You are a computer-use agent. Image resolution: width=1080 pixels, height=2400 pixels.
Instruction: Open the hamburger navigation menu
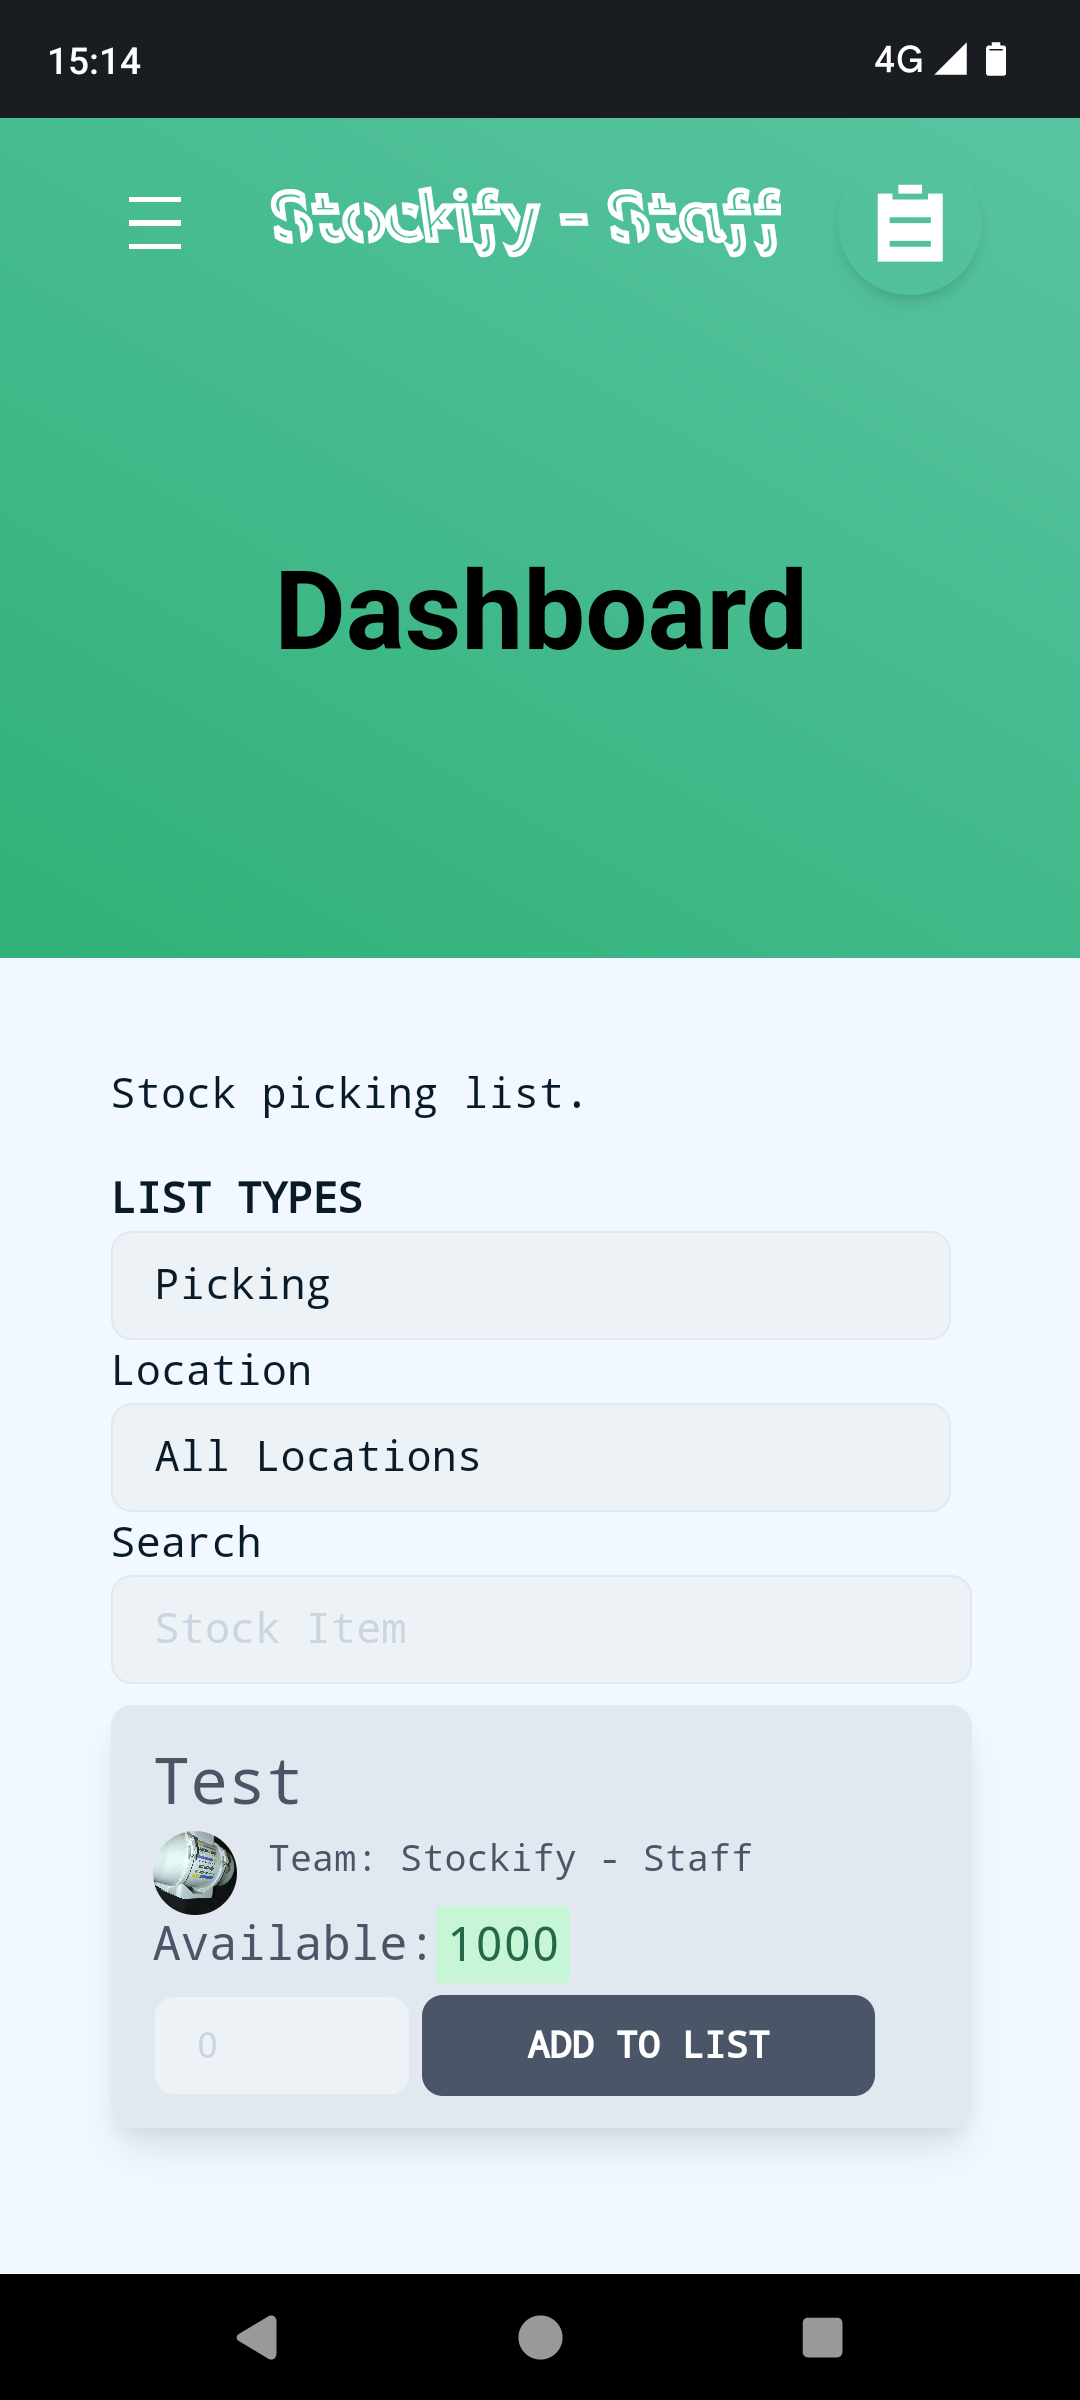coord(155,222)
